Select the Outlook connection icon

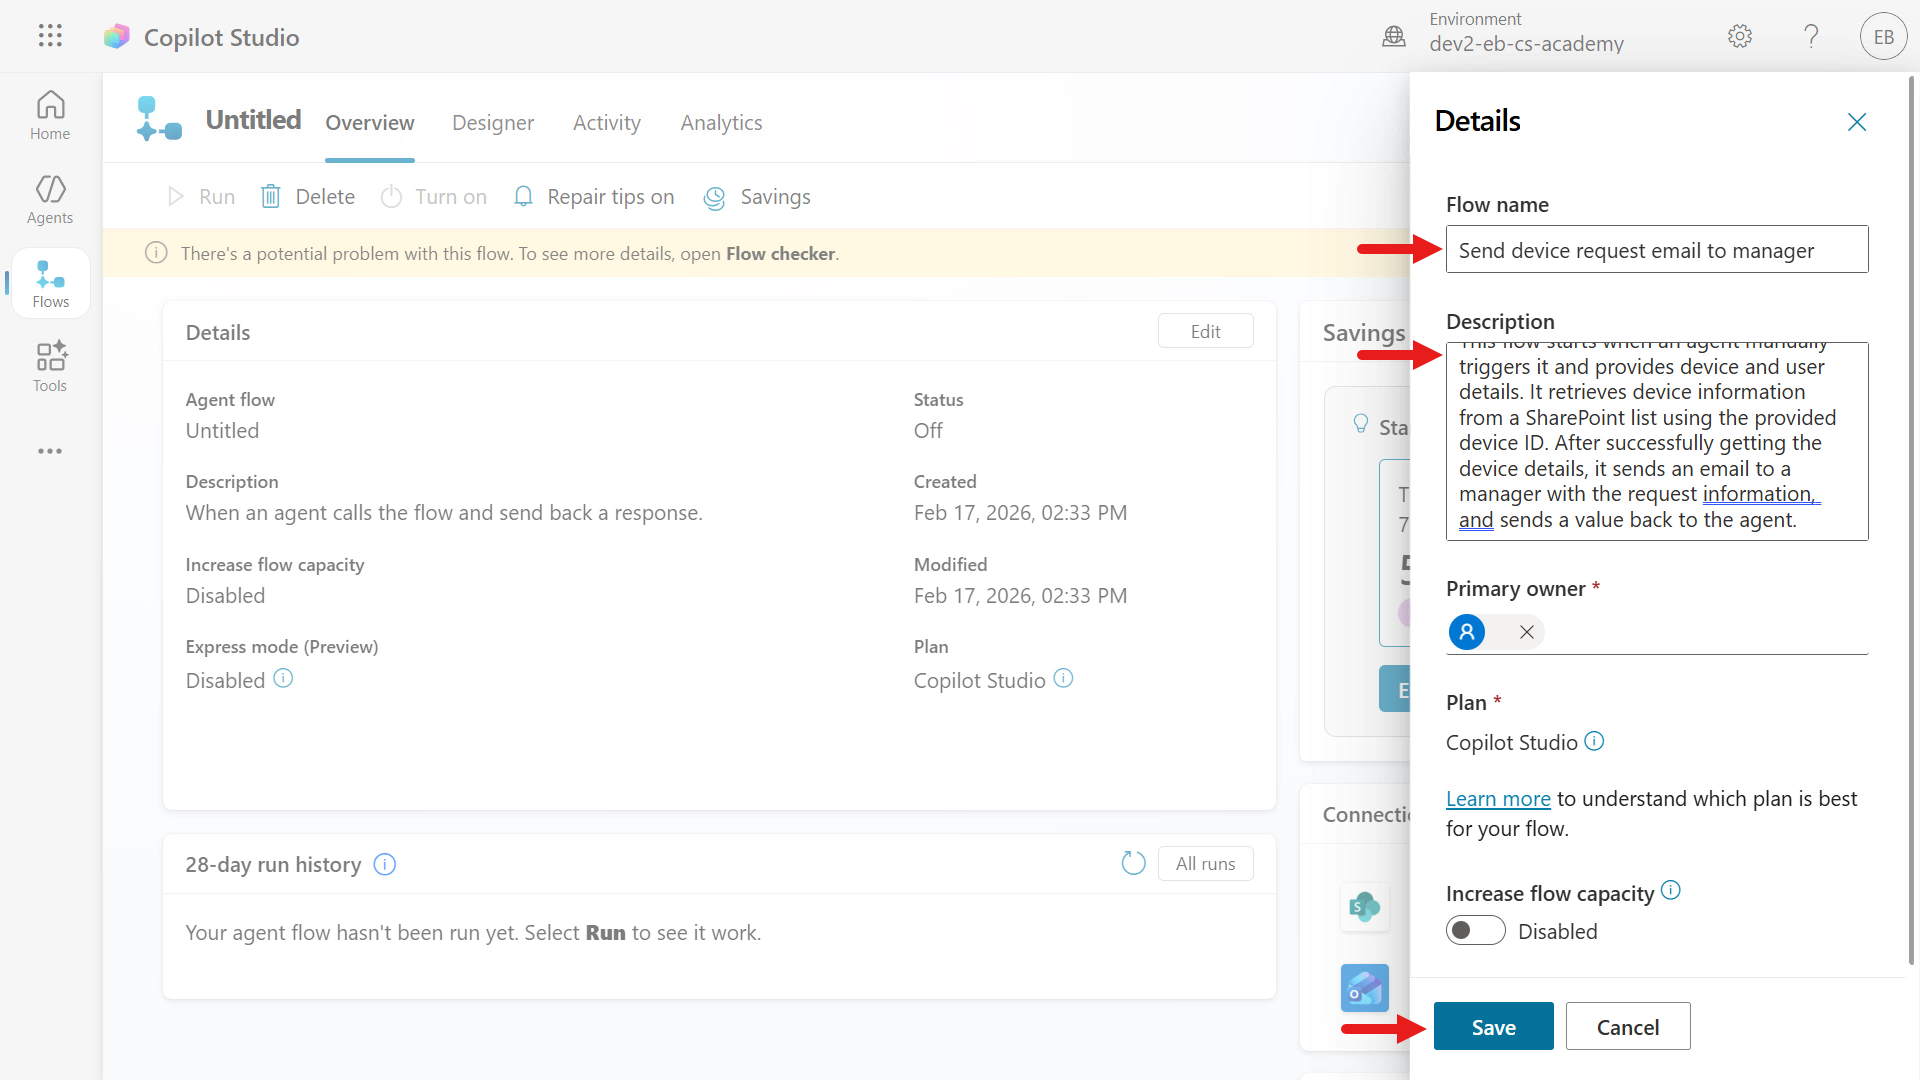[1364, 988]
